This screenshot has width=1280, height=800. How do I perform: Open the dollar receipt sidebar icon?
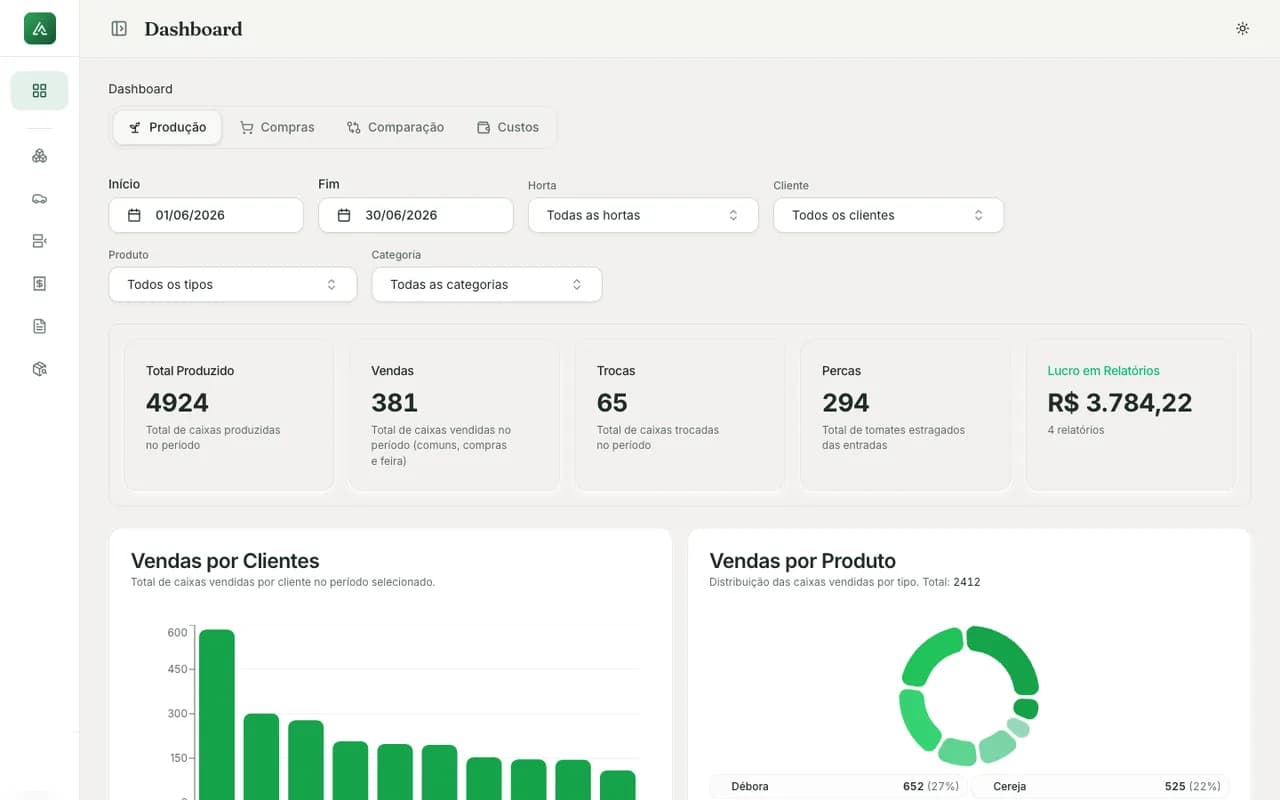tap(40, 284)
